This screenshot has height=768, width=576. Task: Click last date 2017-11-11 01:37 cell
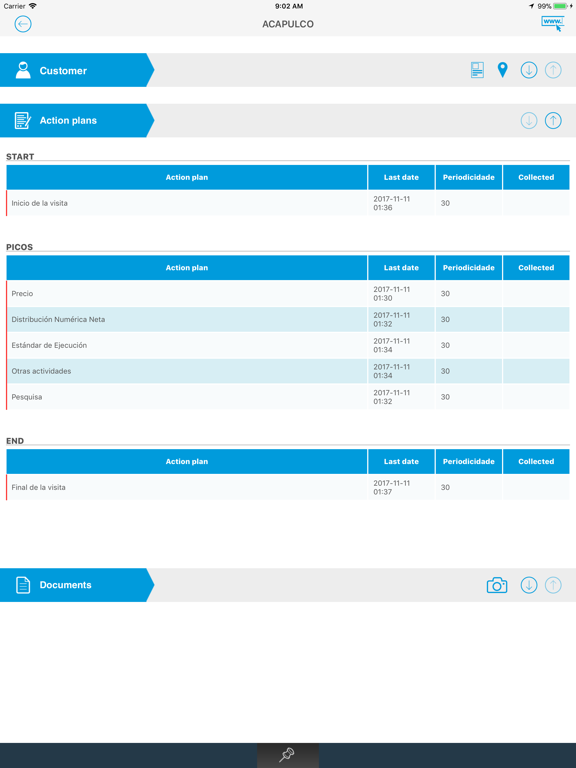coord(401,487)
